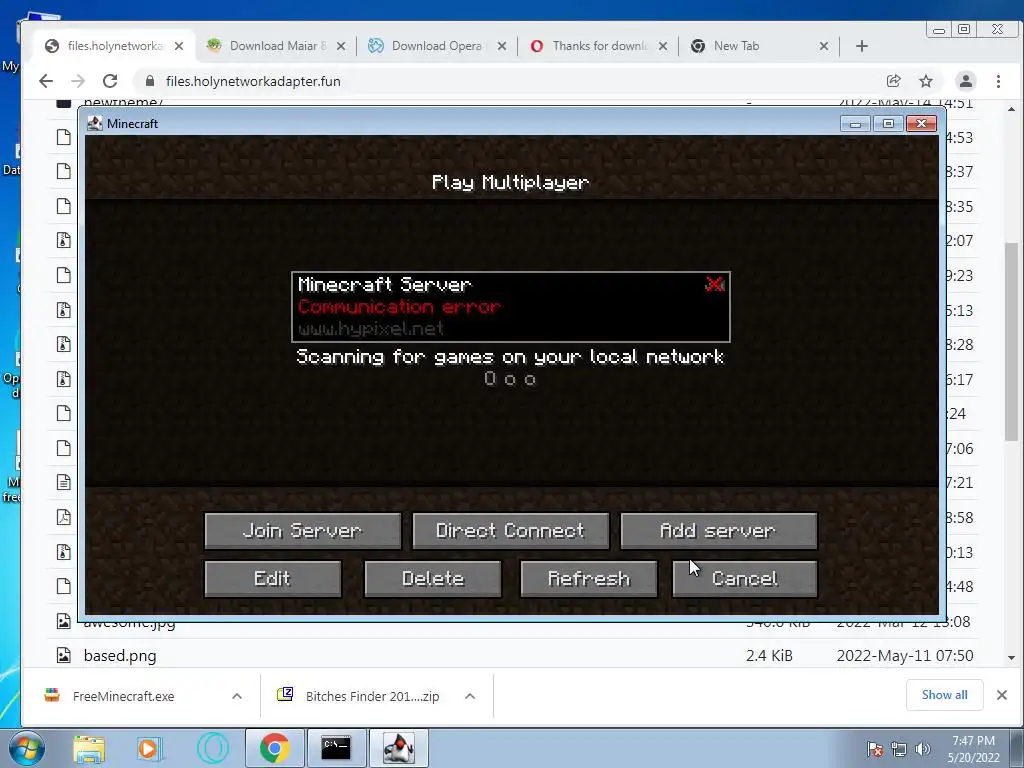The image size is (1024, 768).
Task: Click the red connection error icon
Action: 714,284
